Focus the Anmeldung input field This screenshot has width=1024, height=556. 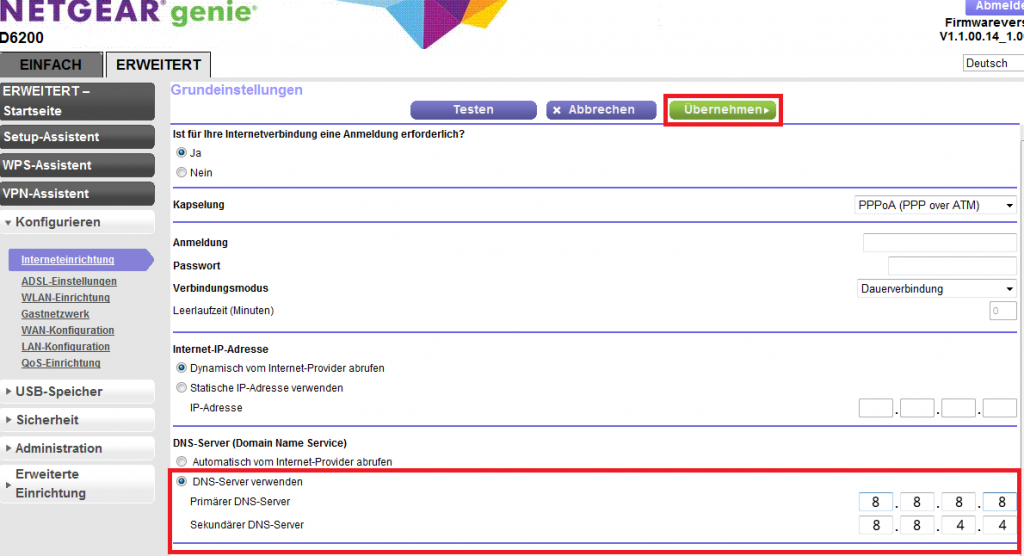(940, 242)
